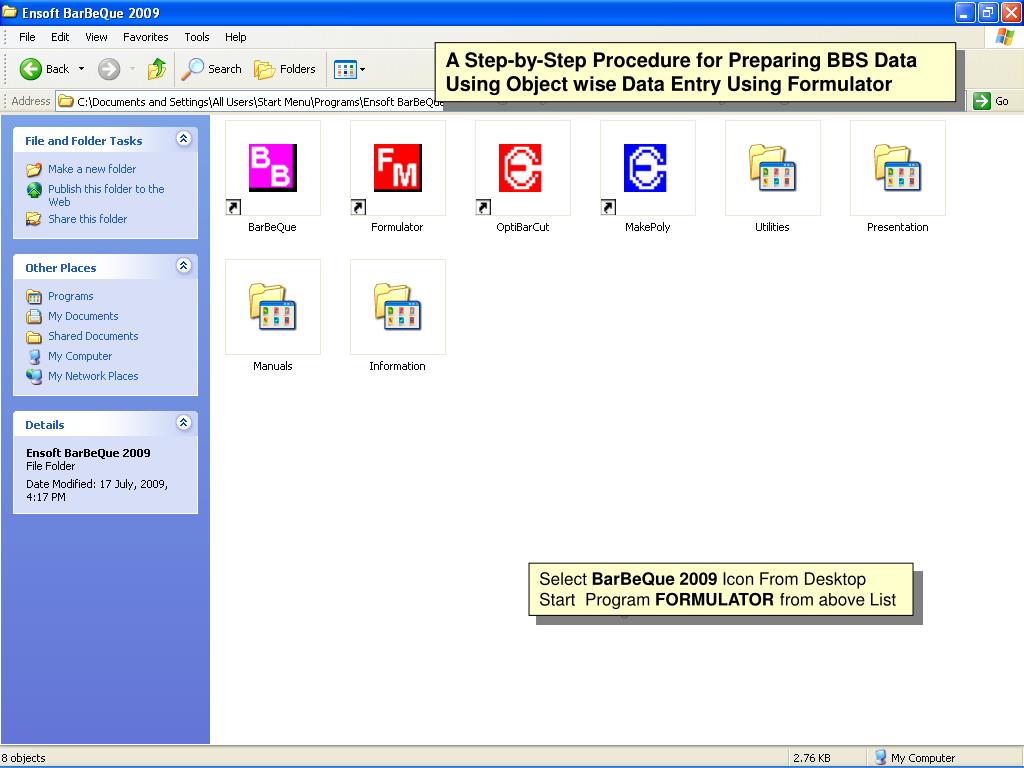1024x768 pixels.
Task: Go back with the Back arrow
Action: [x=44, y=69]
